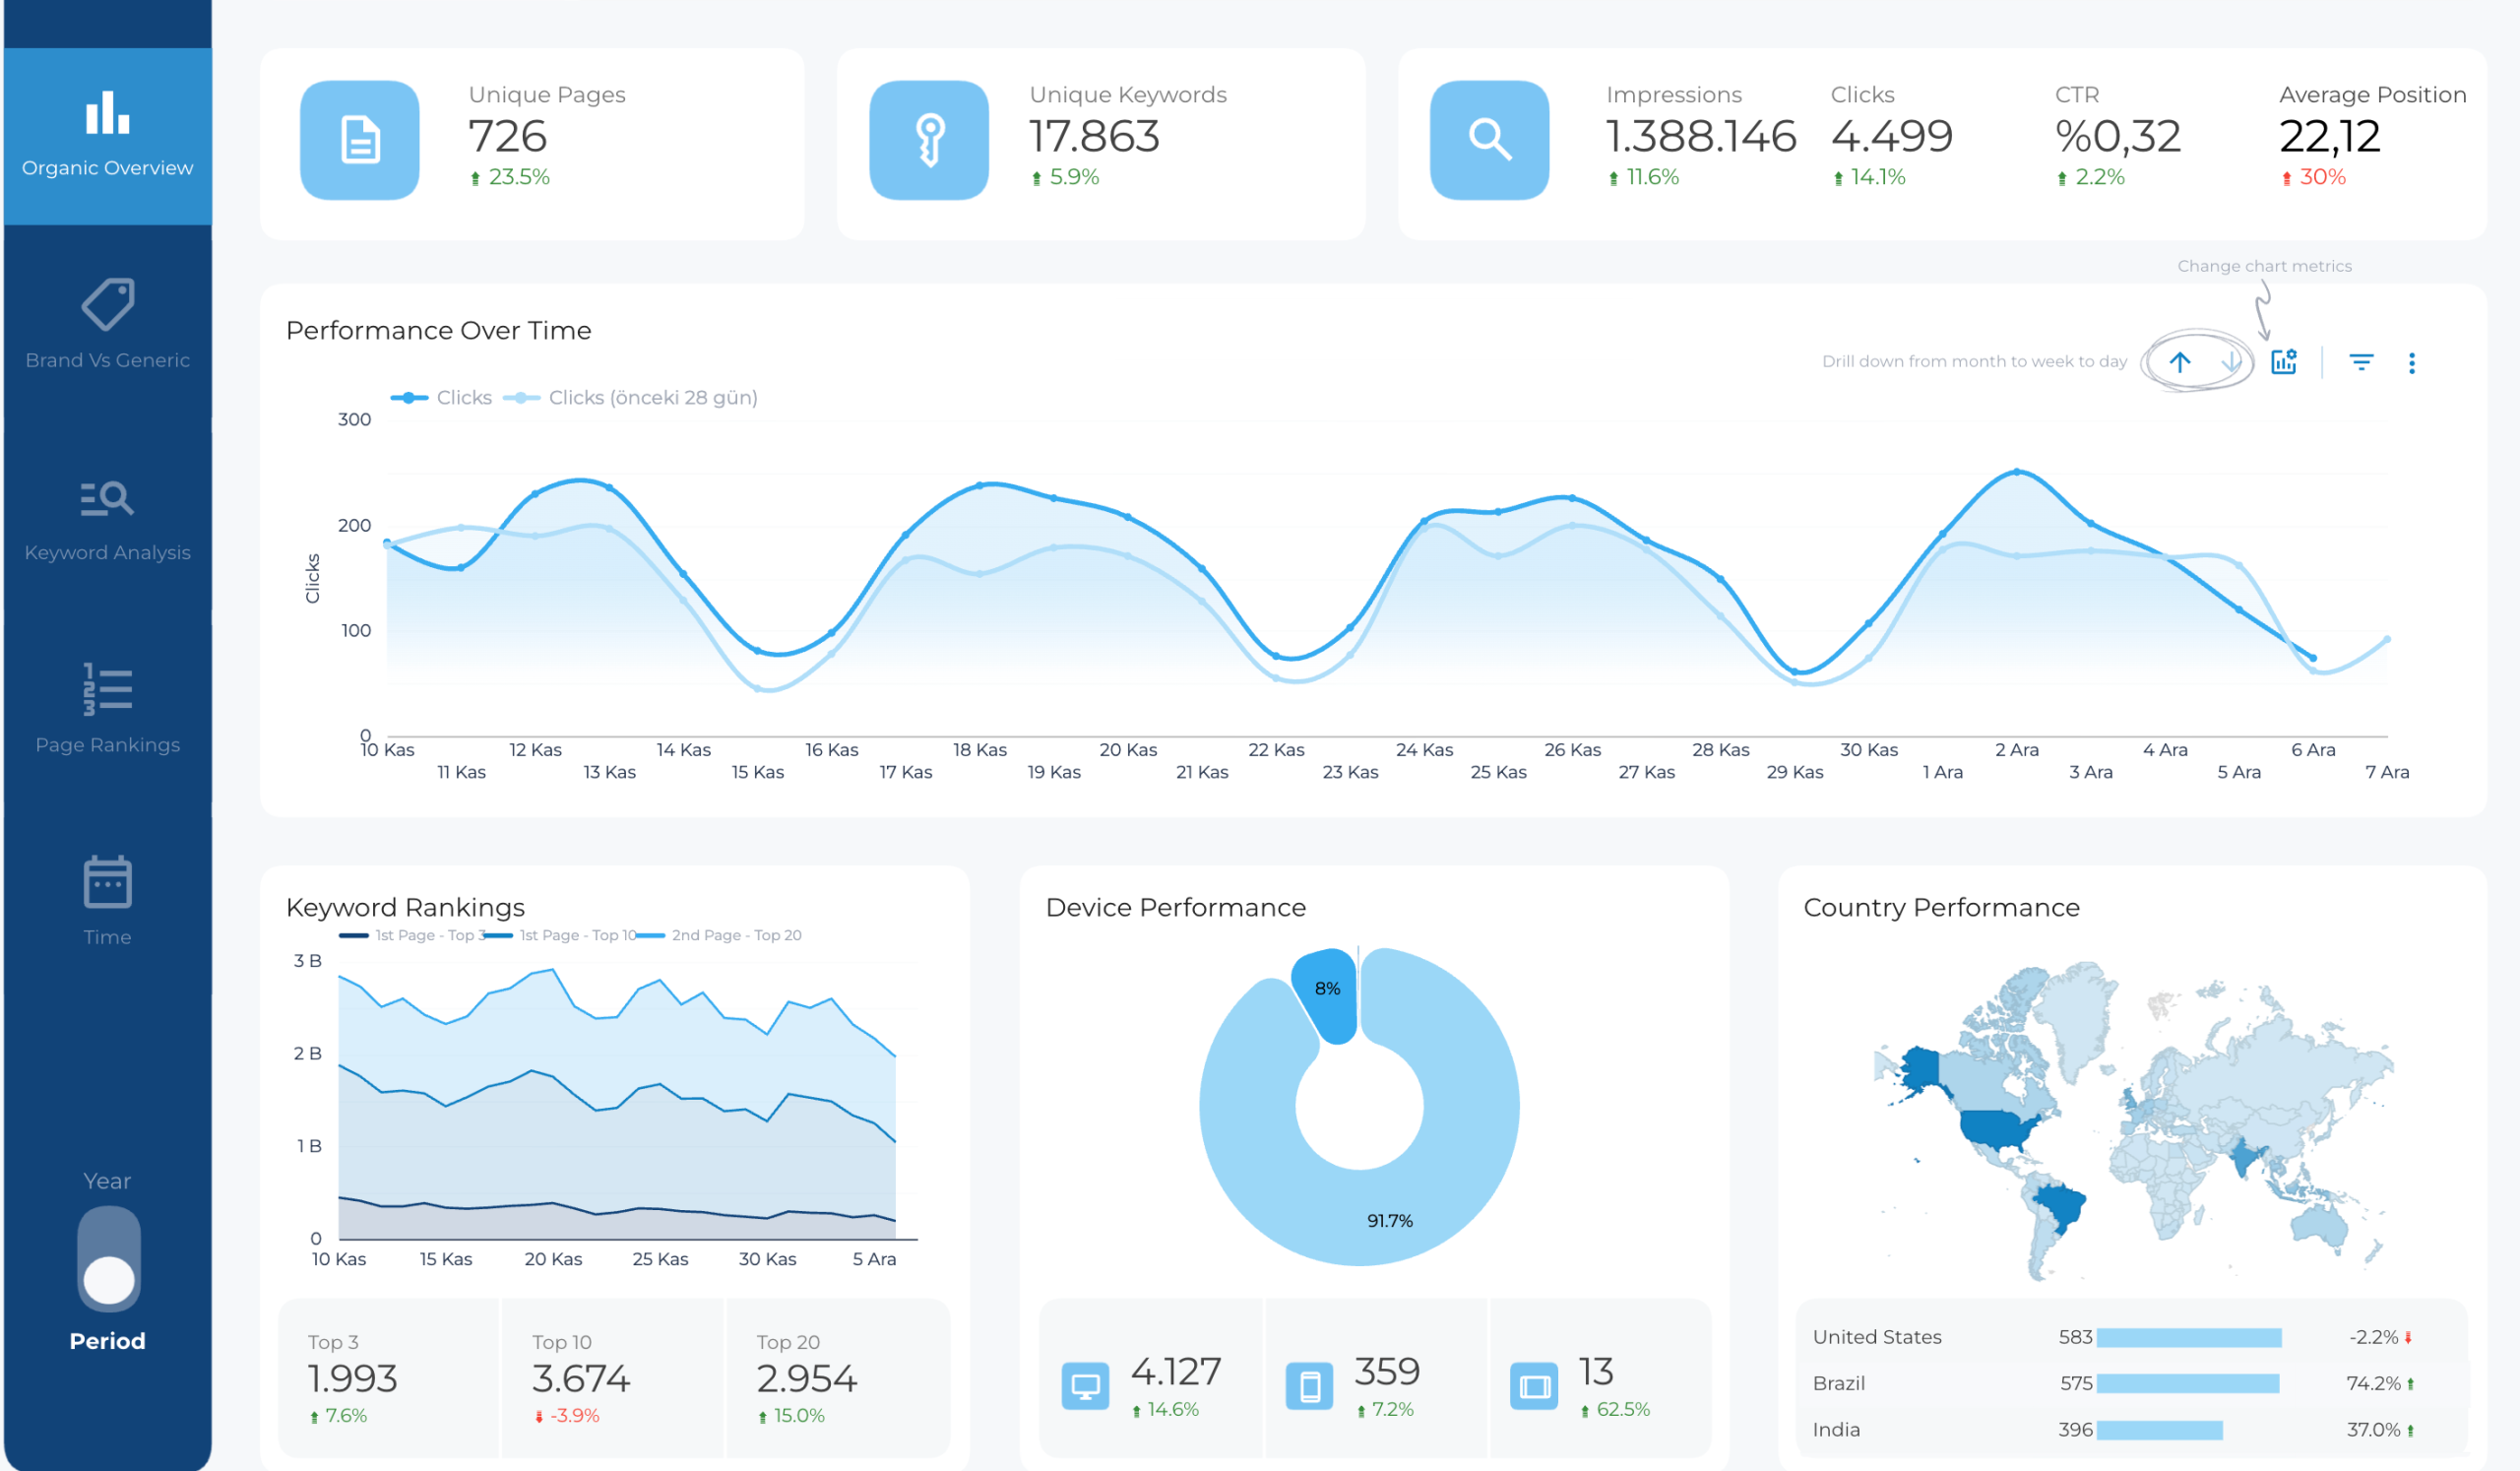Click the Unique Keywords key icon
This screenshot has width=2520, height=1471.
929,140
